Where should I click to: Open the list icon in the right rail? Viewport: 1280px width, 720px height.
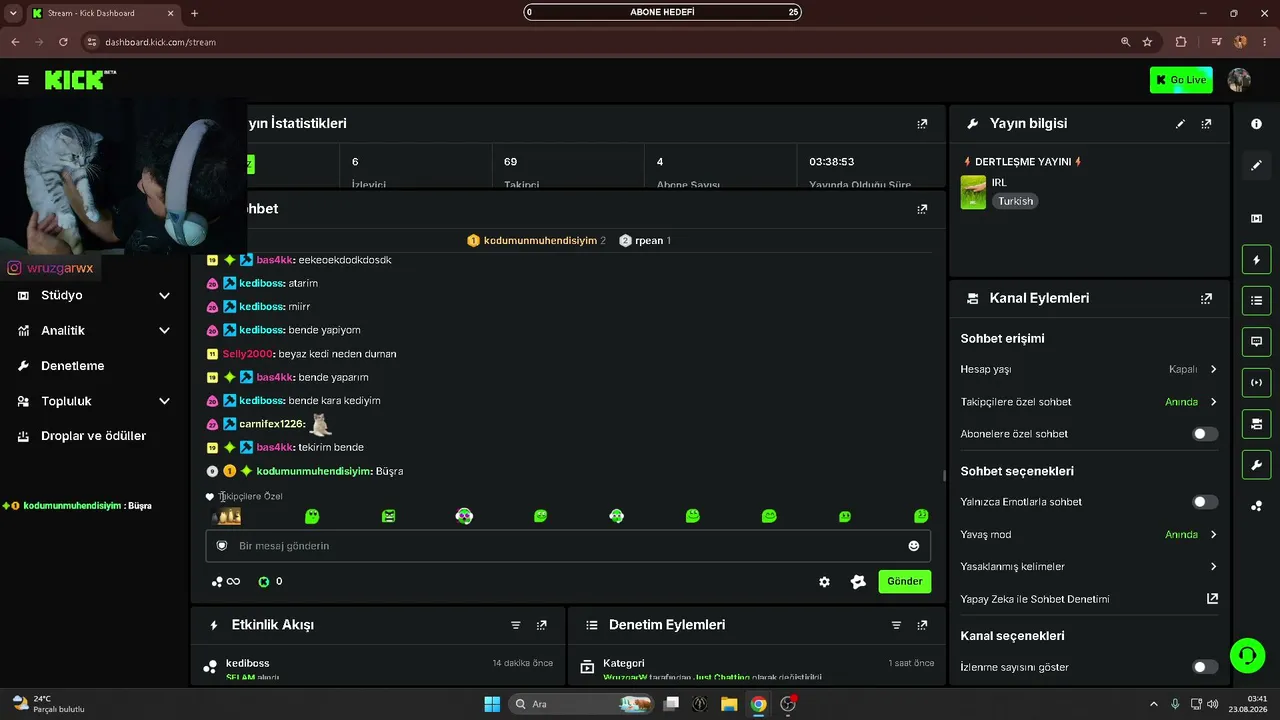pyautogui.click(x=1257, y=300)
